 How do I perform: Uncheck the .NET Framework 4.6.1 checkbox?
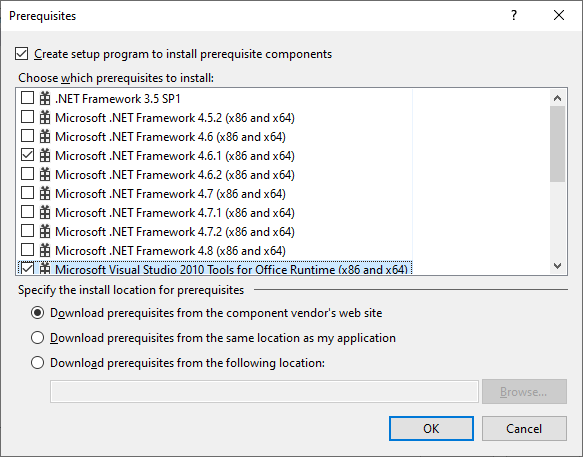28,155
